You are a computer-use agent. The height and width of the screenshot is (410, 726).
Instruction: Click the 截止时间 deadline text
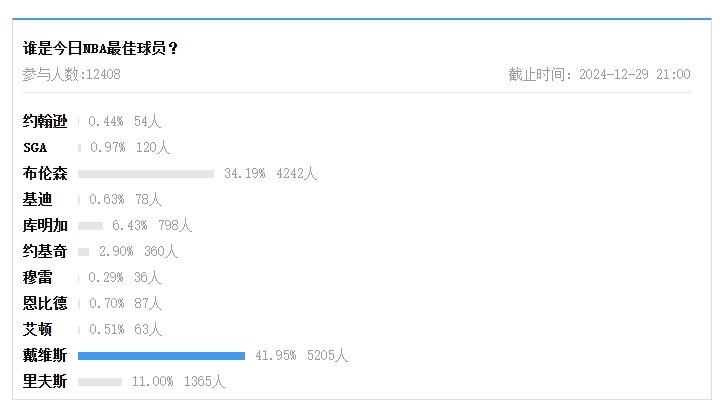[600, 74]
